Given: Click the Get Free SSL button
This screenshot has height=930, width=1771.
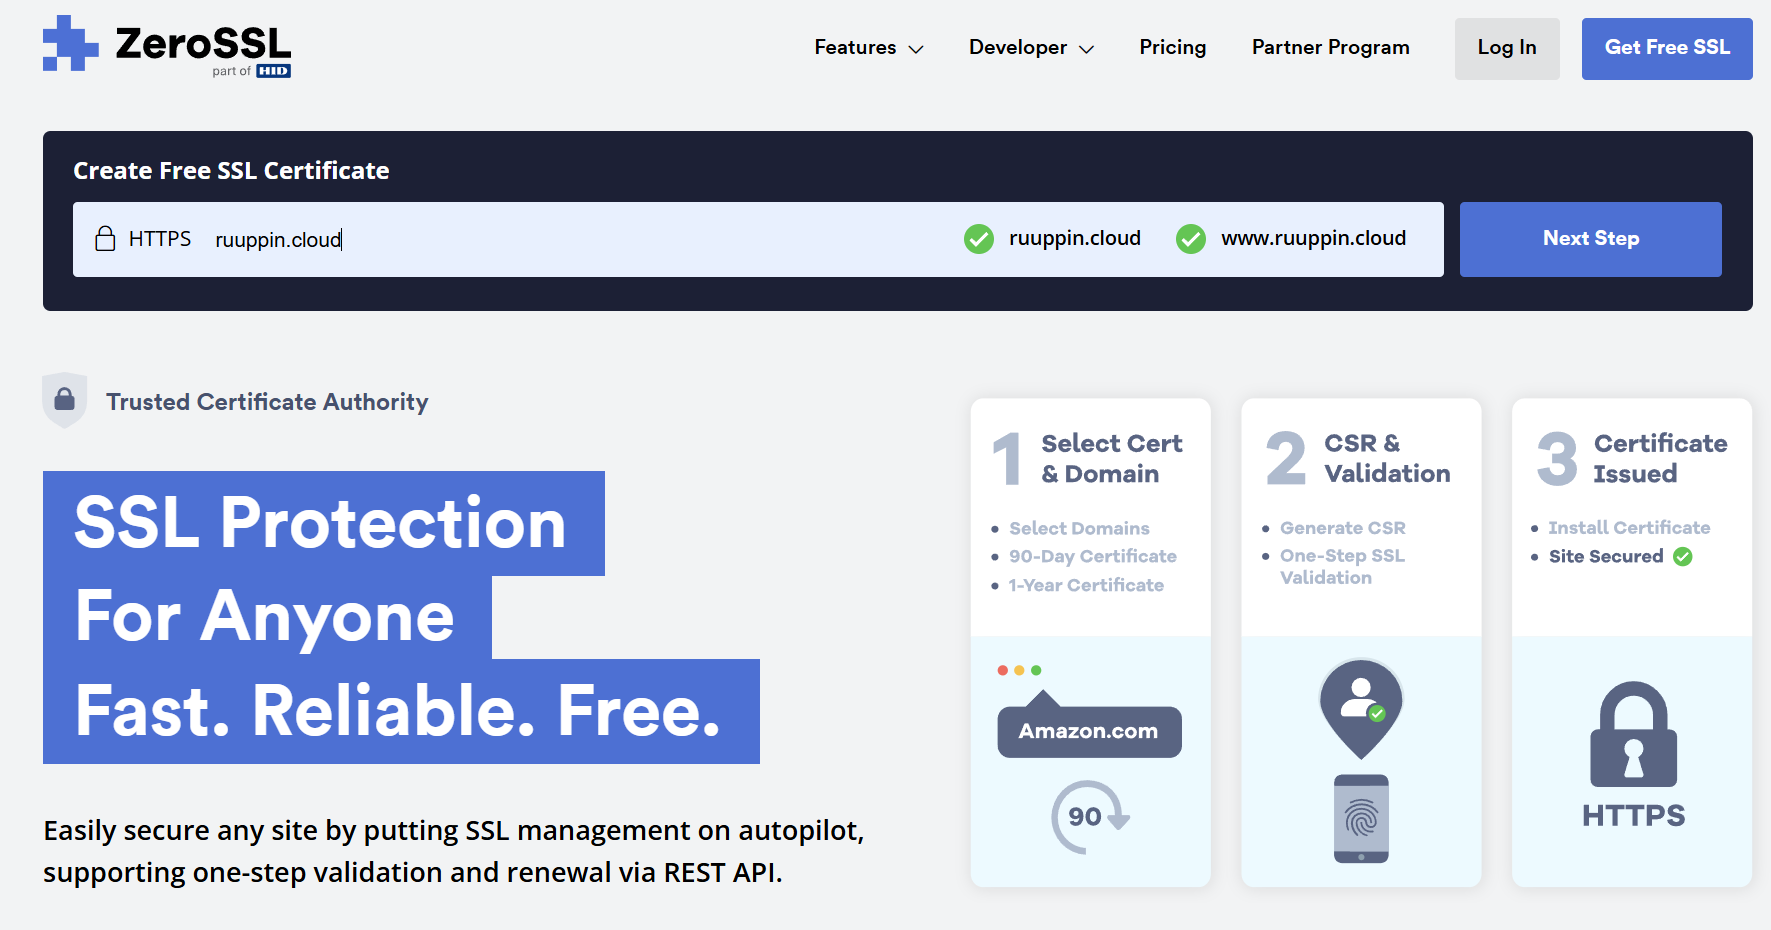Looking at the screenshot, I should [1666, 48].
